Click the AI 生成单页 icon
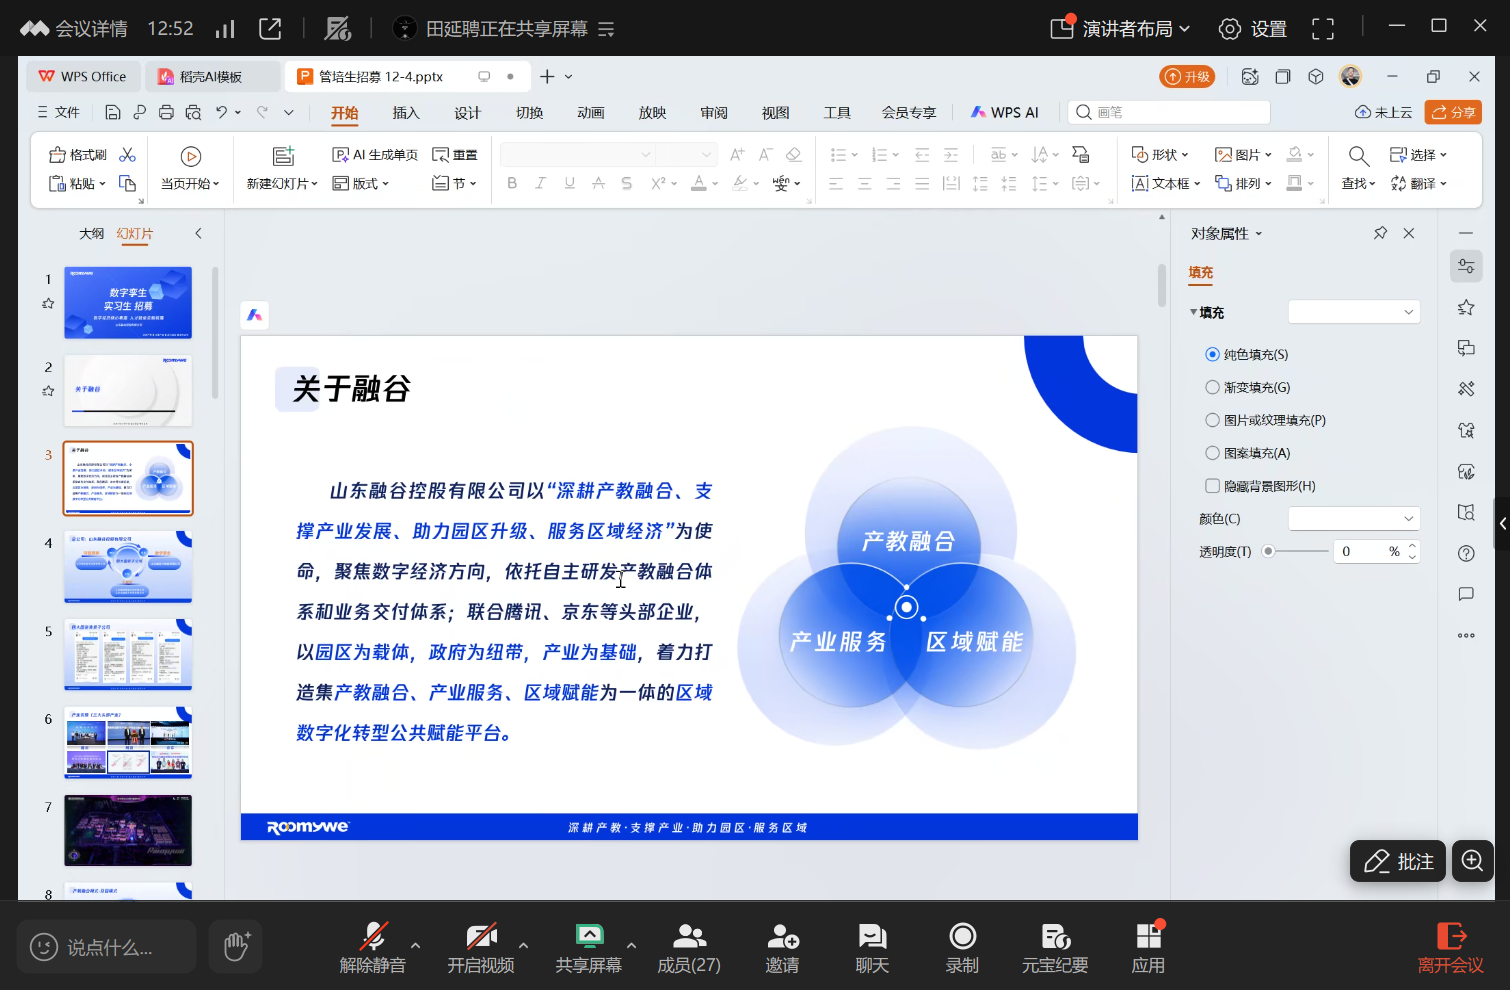The width and height of the screenshot is (1510, 990). click(340, 155)
